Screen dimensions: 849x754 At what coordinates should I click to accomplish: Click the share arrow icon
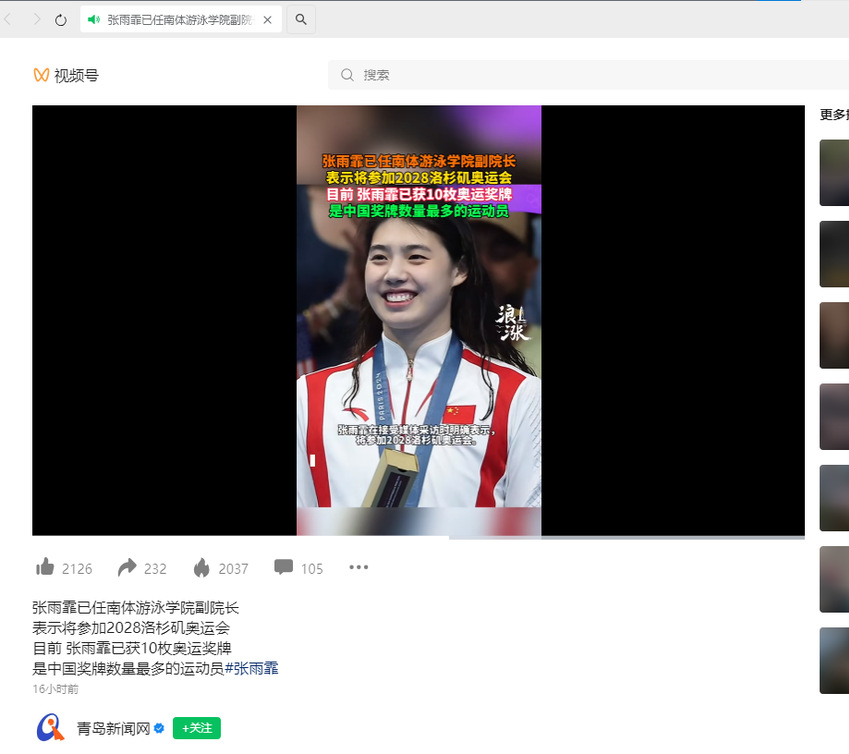pyautogui.click(x=127, y=568)
